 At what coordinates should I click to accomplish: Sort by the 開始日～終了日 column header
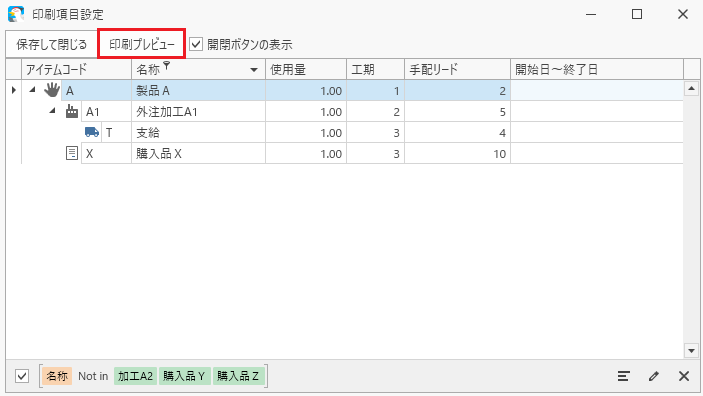point(597,70)
